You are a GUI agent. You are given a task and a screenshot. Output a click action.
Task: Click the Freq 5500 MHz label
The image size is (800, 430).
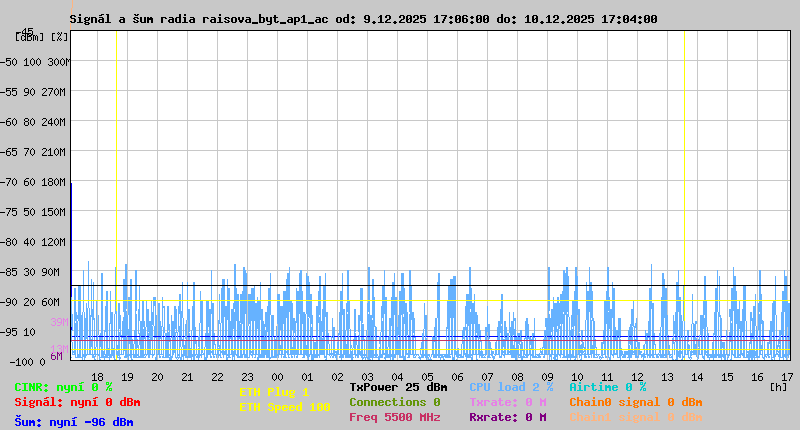point(394,417)
